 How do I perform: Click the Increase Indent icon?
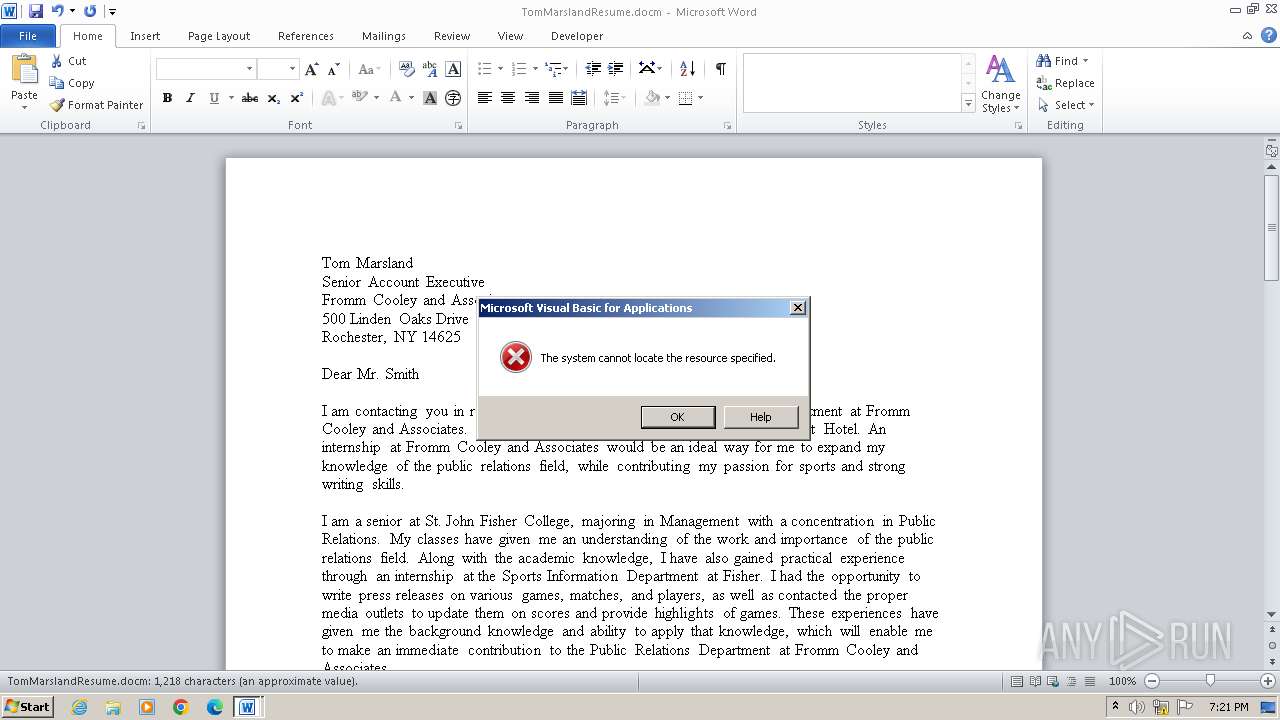click(x=616, y=69)
